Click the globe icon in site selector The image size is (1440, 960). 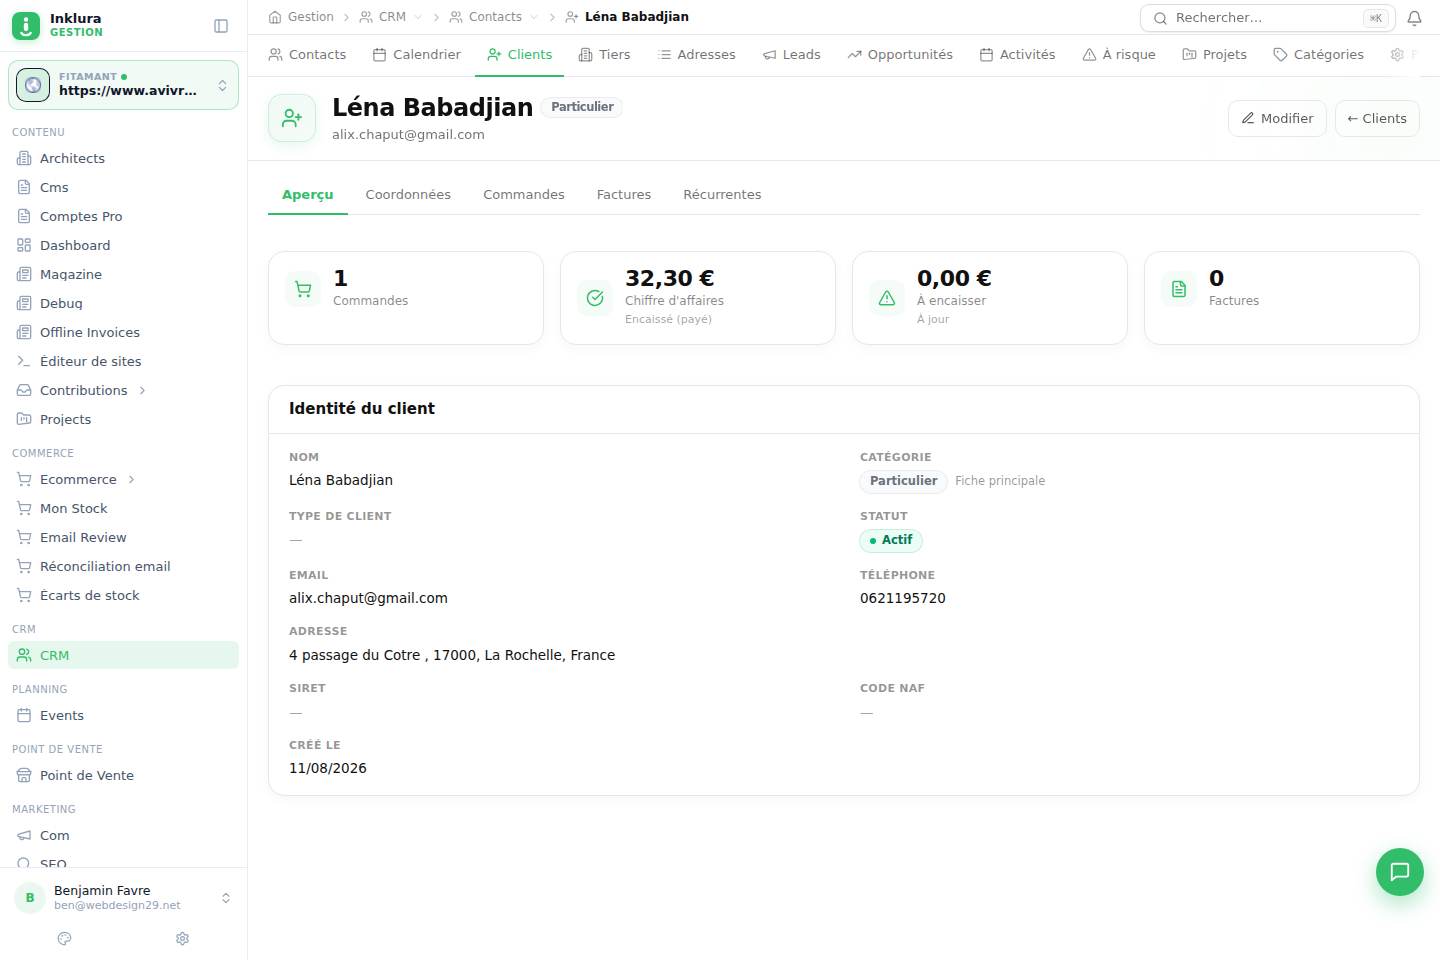[x=33, y=85]
